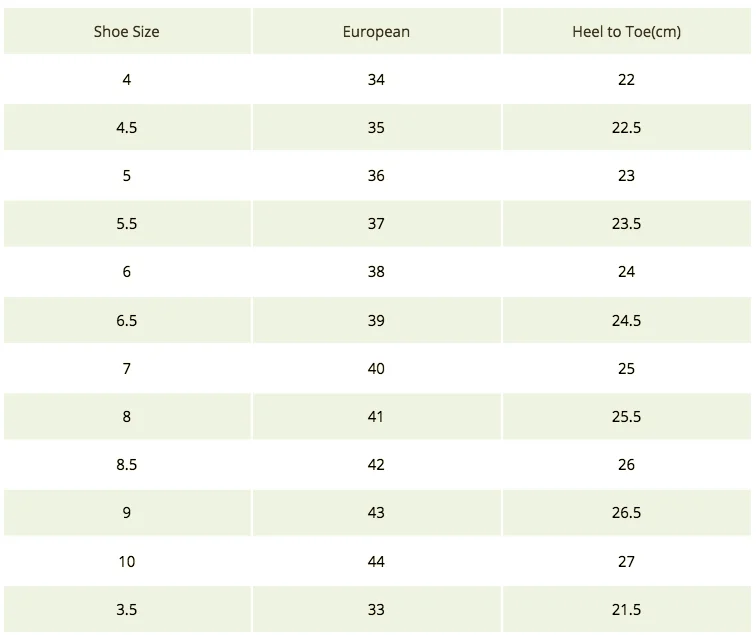Click European size 38 cell

click(377, 272)
